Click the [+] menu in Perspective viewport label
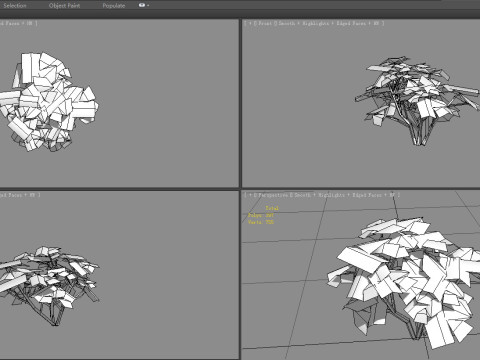The image size is (480, 360). [x=250, y=195]
